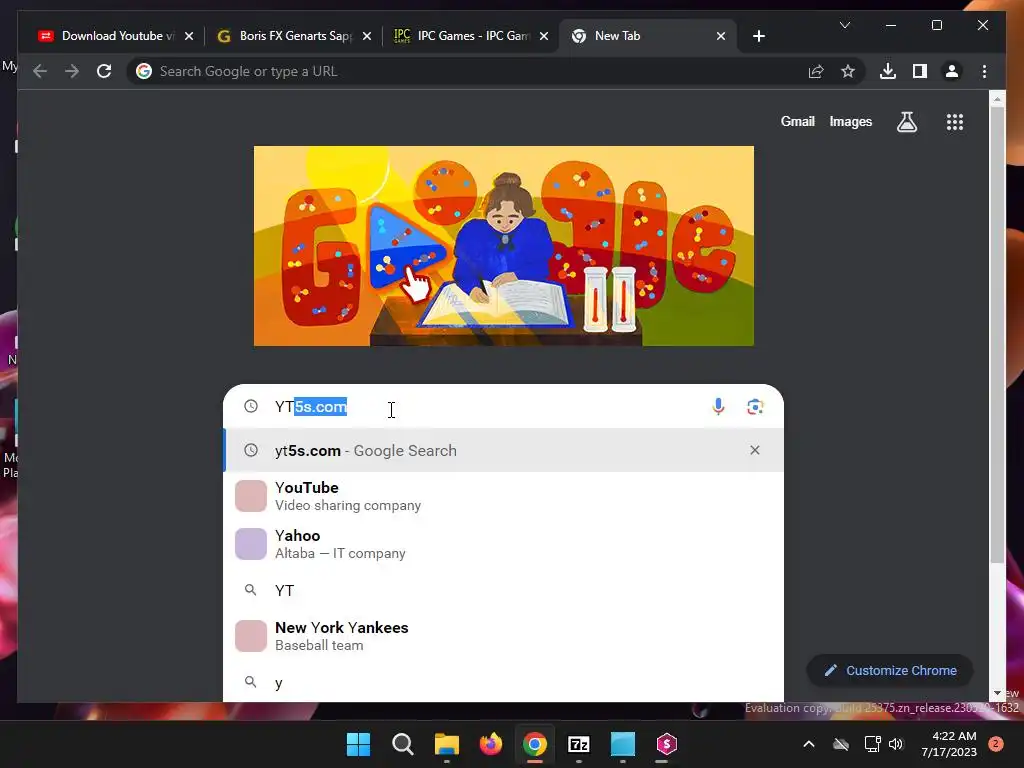The width and height of the screenshot is (1024, 768).
Task: Open the pink S hexagon taskbar app
Action: (666, 744)
